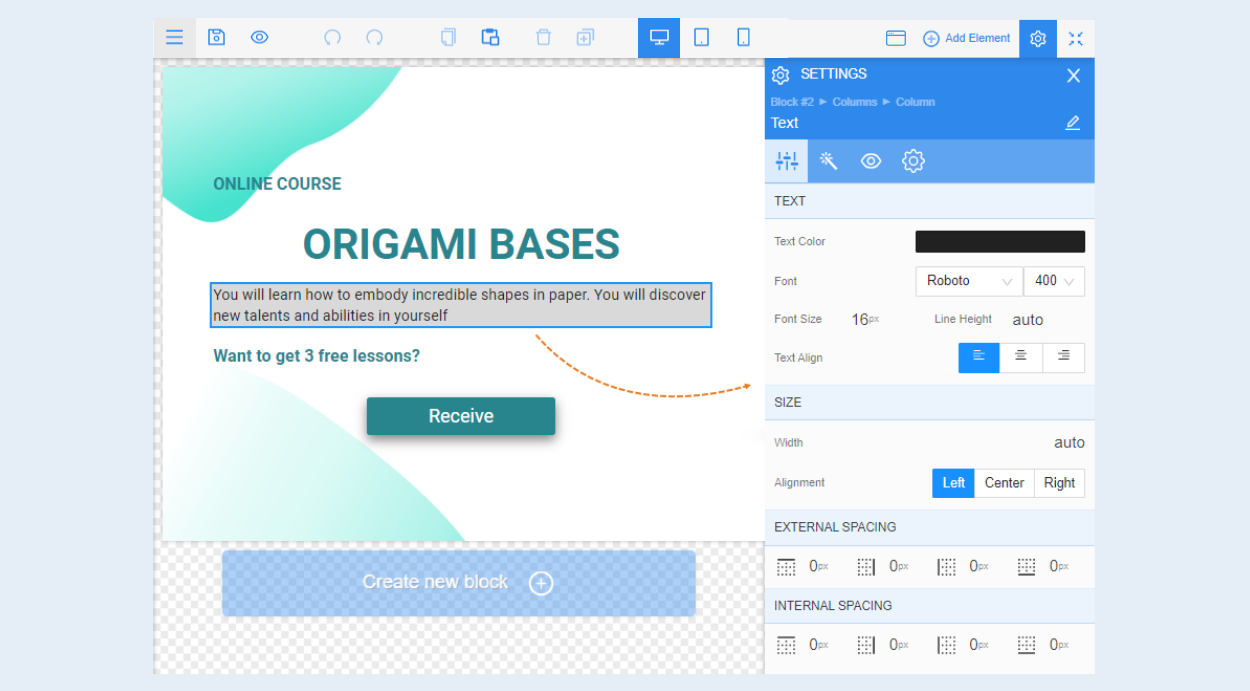Image resolution: width=1250 pixels, height=691 pixels.
Task: Undo the last action
Action: pos(332,38)
